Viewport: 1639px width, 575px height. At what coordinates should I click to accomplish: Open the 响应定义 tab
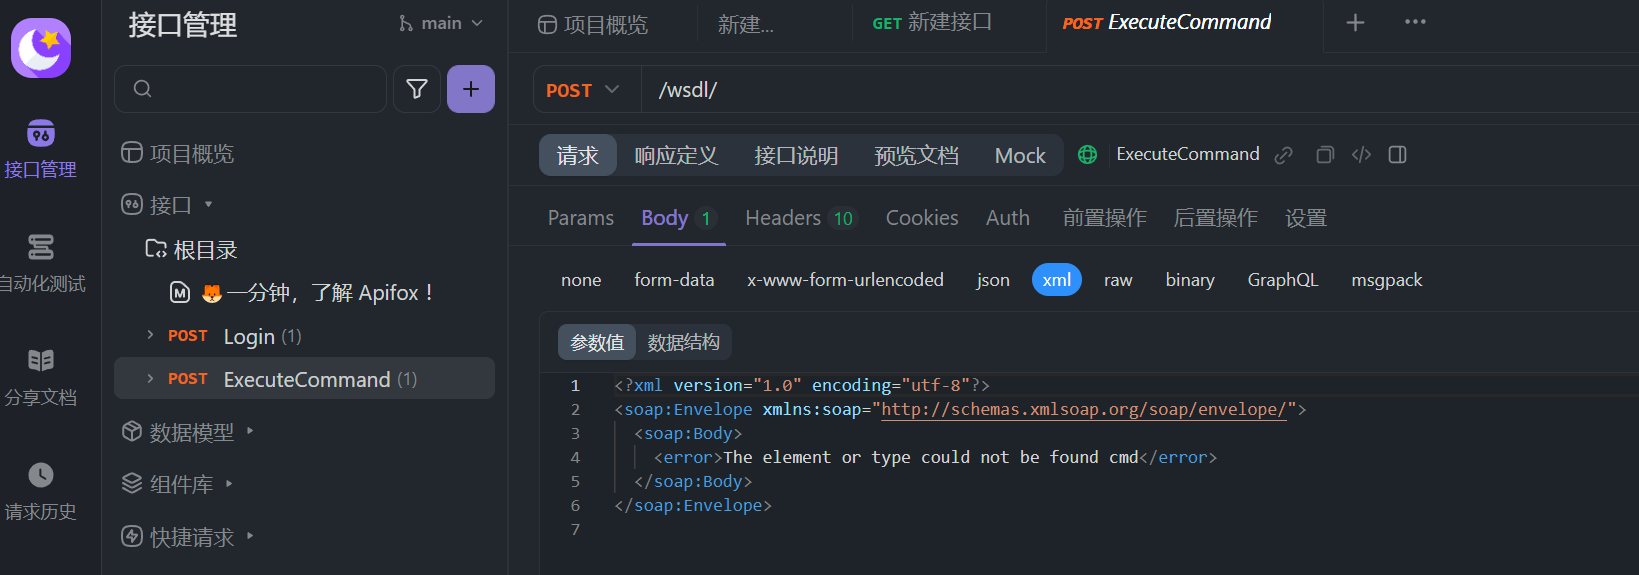tap(676, 156)
